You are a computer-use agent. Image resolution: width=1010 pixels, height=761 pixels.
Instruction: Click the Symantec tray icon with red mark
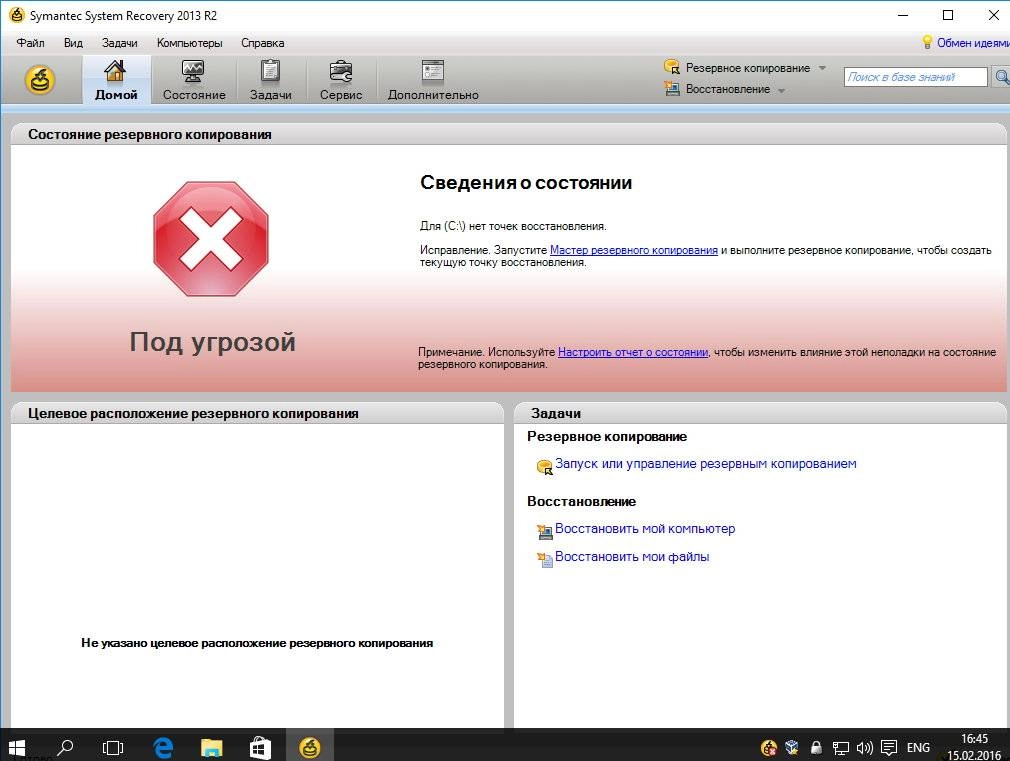[768, 747]
